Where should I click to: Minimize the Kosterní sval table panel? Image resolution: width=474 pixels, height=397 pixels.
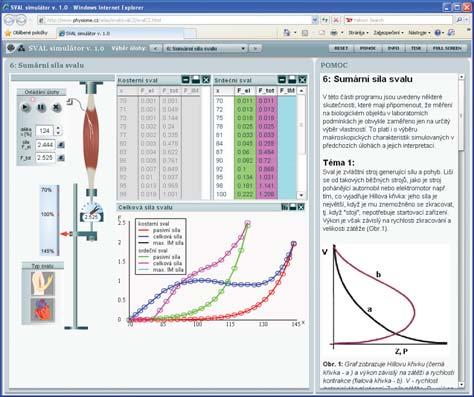[x=186, y=80]
